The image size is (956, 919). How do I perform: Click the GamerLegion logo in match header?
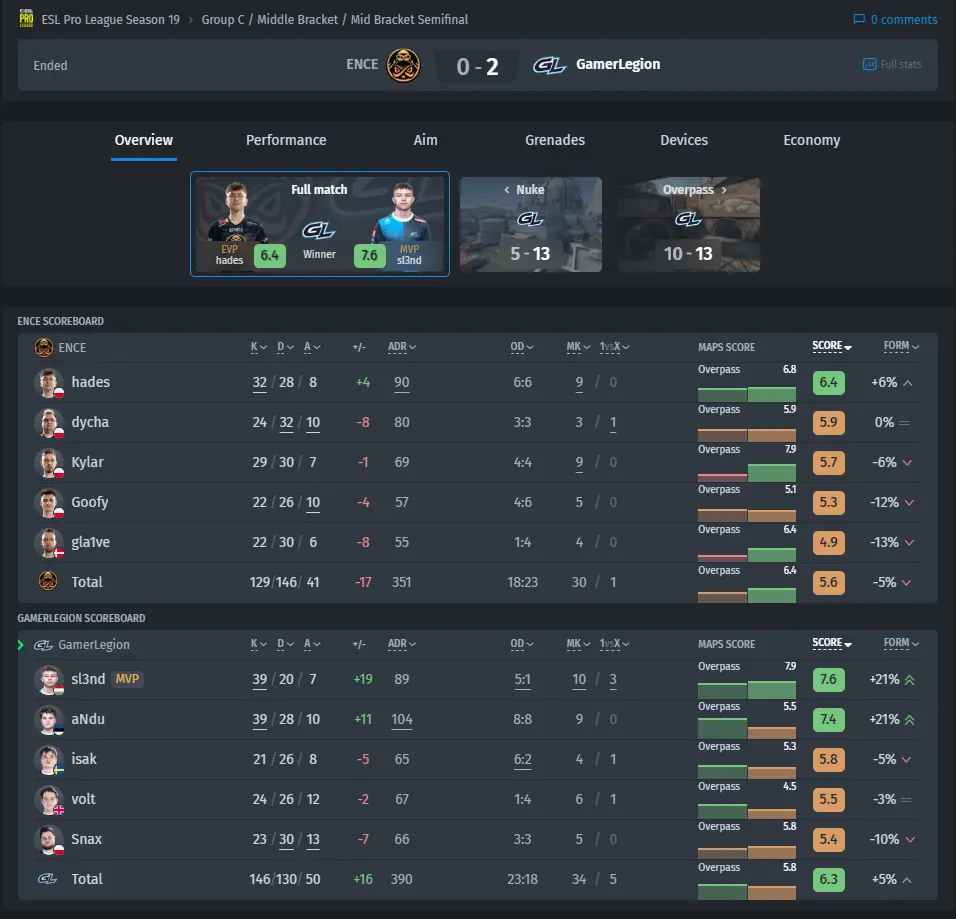pos(549,65)
